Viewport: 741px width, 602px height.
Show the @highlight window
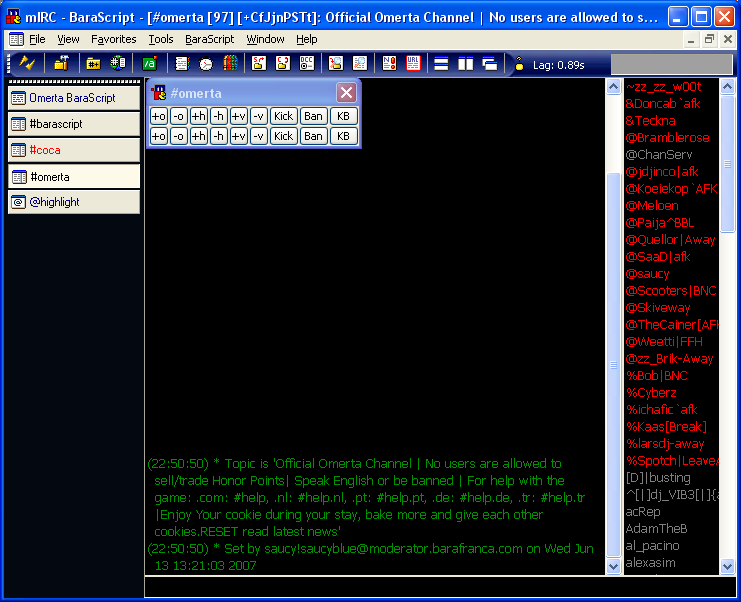(x=74, y=202)
